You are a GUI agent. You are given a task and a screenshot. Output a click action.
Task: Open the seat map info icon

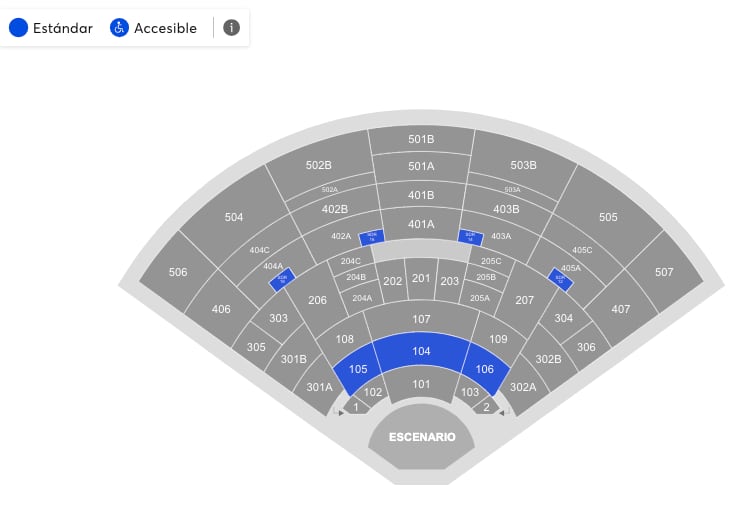coord(231,28)
